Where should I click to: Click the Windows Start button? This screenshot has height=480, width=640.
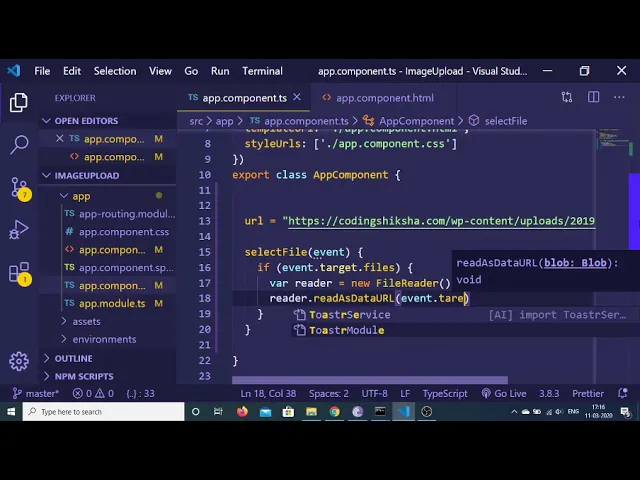coord(11,411)
